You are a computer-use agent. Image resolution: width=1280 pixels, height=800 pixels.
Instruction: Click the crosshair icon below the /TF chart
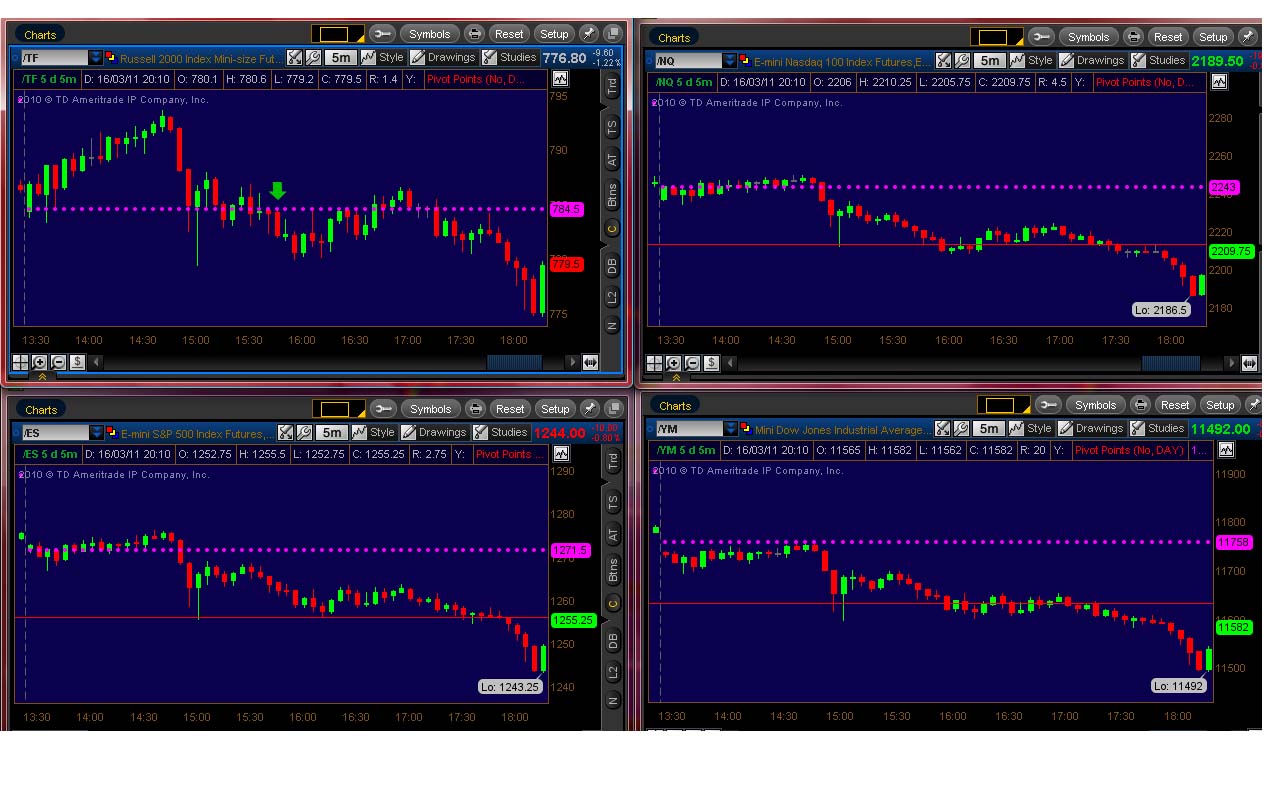tap(20, 362)
